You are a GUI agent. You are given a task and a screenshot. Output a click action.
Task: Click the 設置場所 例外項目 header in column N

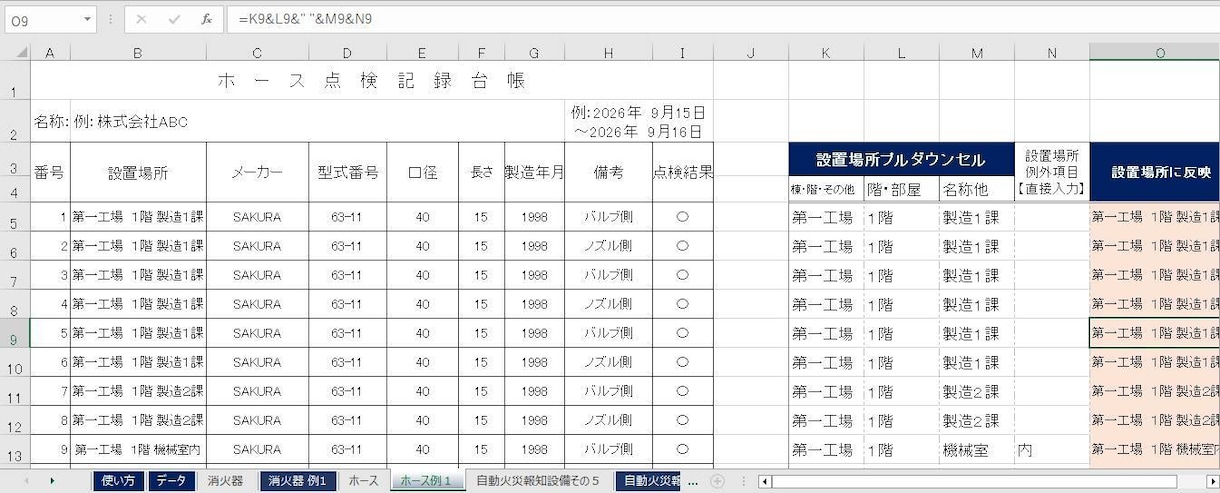pos(1052,173)
